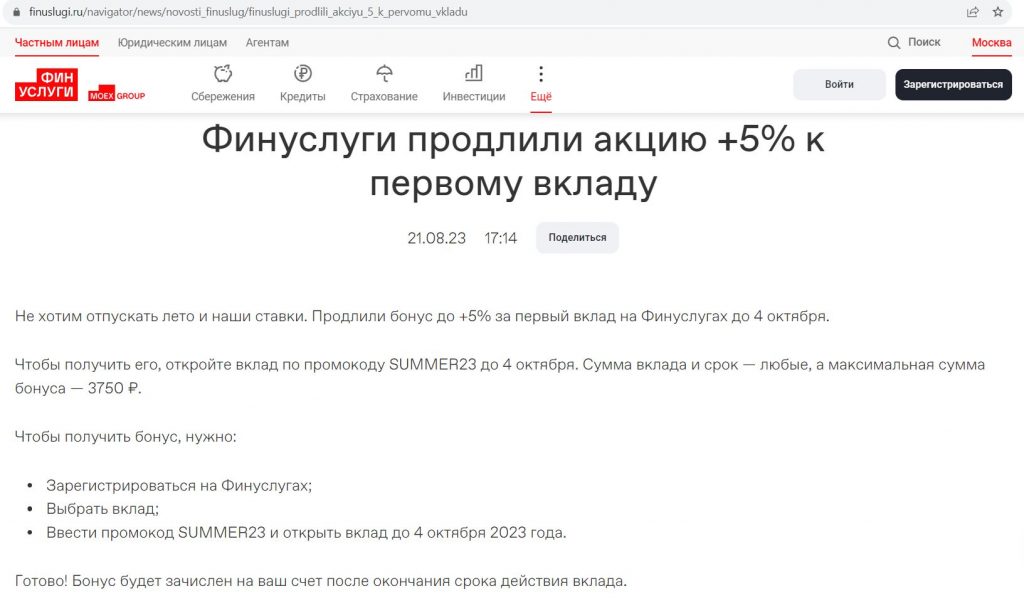This screenshot has height=601, width=1024.
Task: Open the Инвестиции chart menu
Action: click(474, 83)
